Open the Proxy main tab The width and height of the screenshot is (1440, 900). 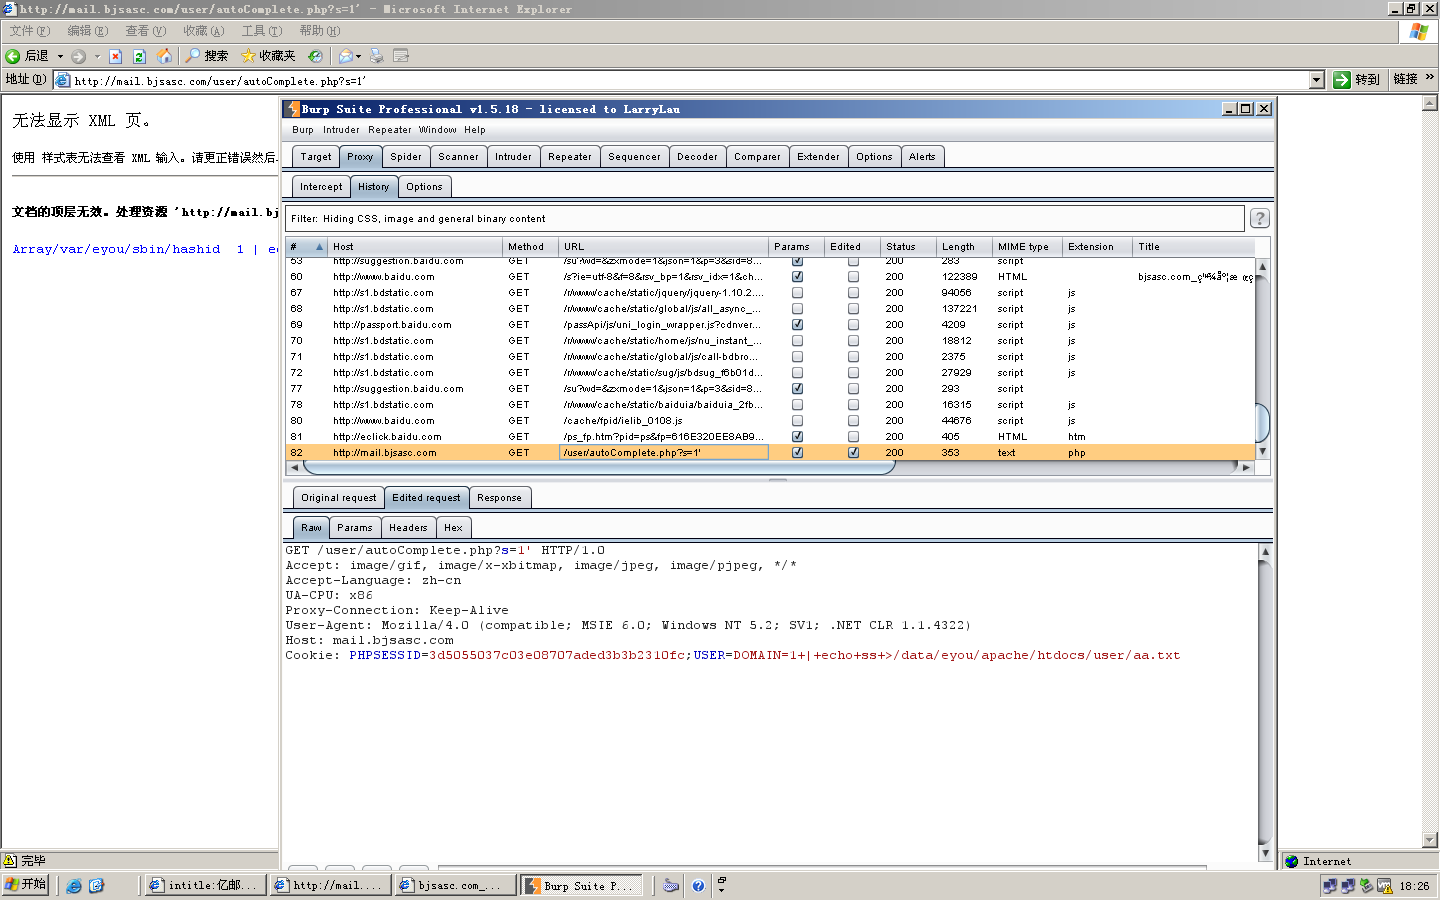[360, 157]
